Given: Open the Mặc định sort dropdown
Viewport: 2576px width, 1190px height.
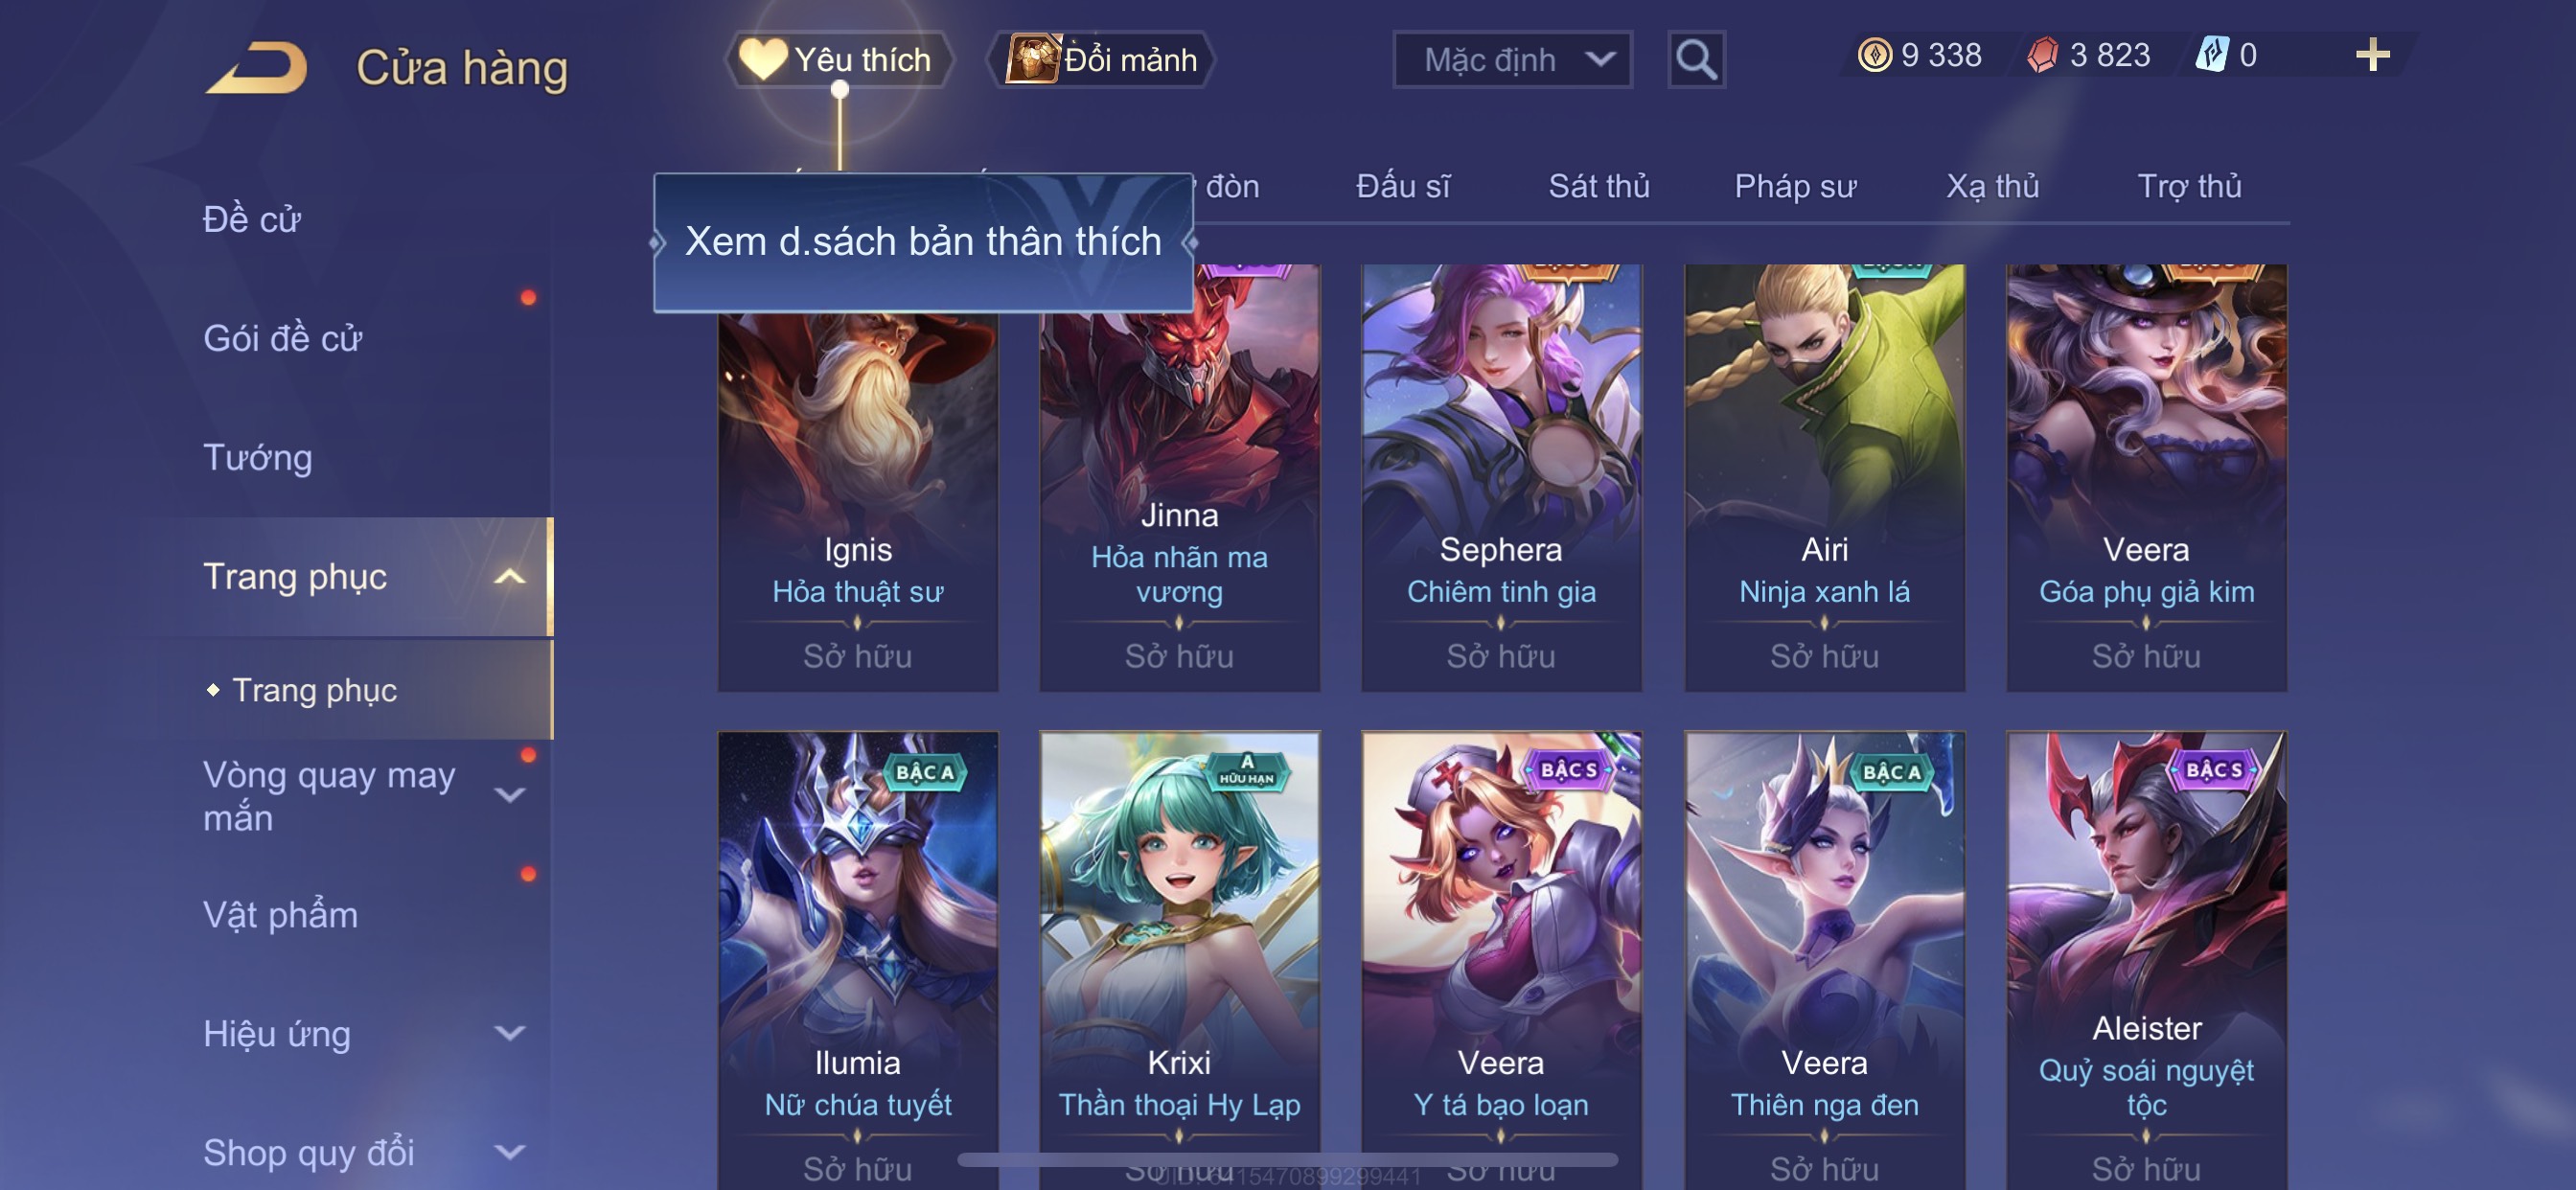Looking at the screenshot, I should [1512, 60].
